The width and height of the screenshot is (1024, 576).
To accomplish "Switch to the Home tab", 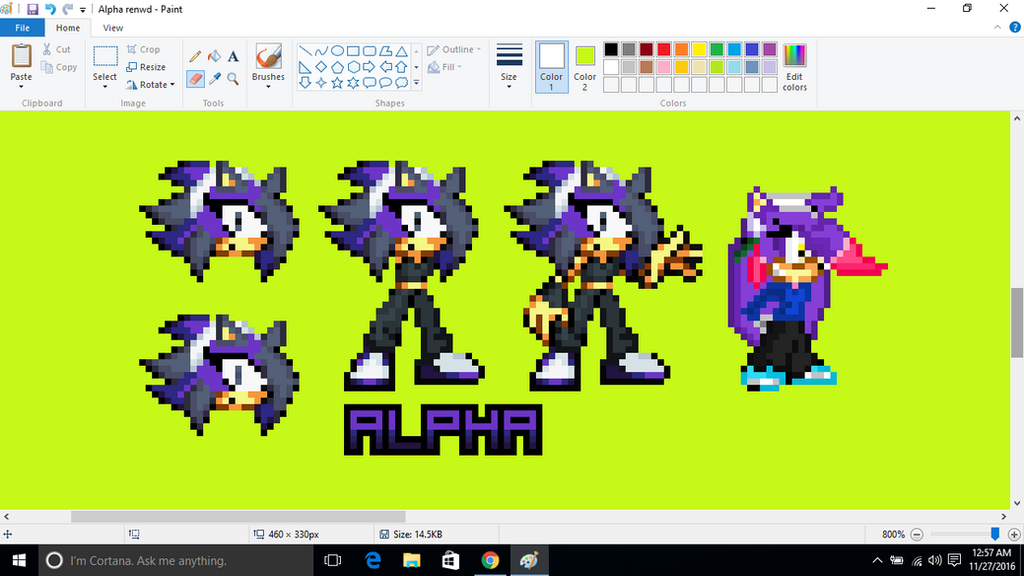I will click(68, 28).
